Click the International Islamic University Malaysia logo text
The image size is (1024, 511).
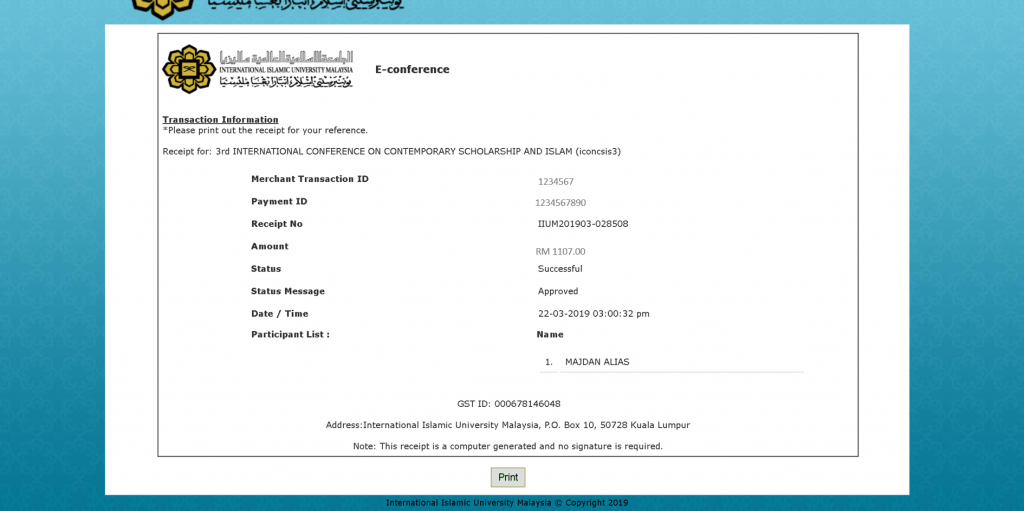pos(286,69)
